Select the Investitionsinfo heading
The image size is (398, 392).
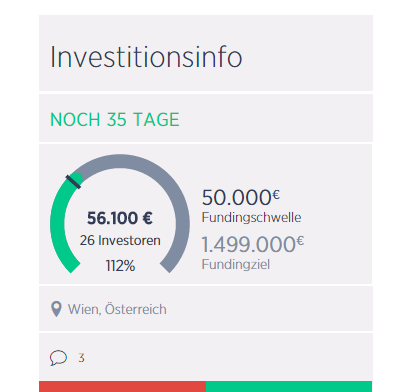pos(146,57)
